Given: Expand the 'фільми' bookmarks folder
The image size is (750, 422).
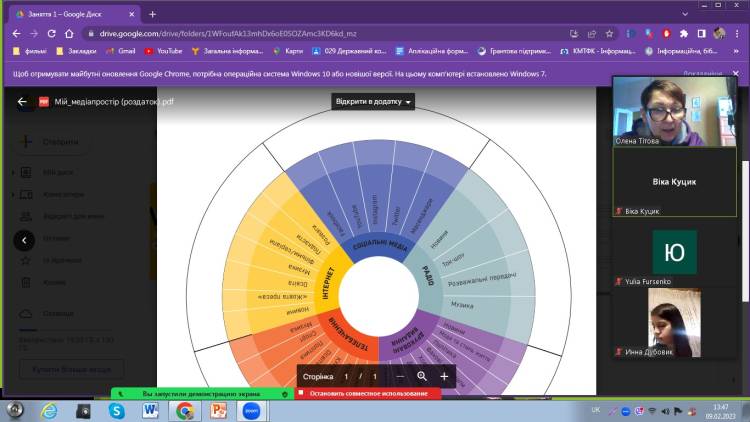Looking at the screenshot, I should coord(29,50).
